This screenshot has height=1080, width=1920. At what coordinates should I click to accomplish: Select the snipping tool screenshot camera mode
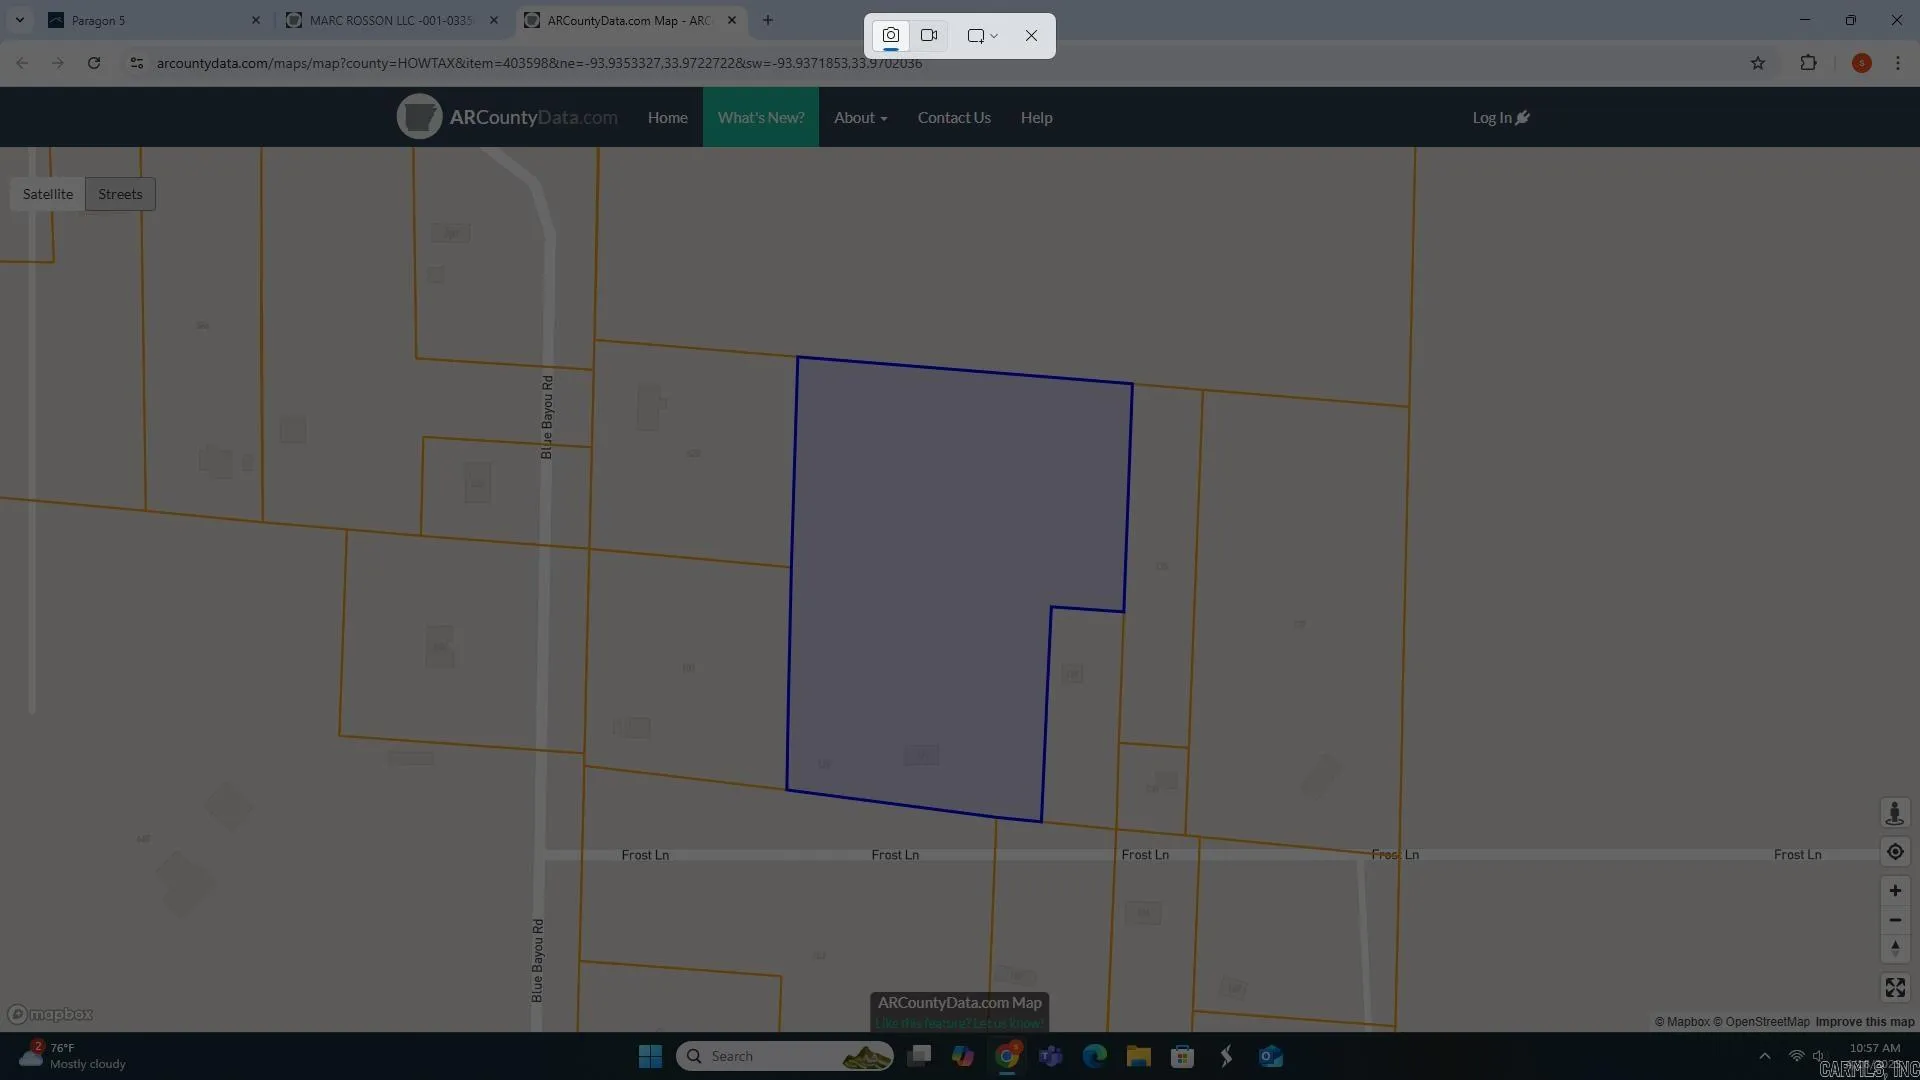(x=891, y=36)
